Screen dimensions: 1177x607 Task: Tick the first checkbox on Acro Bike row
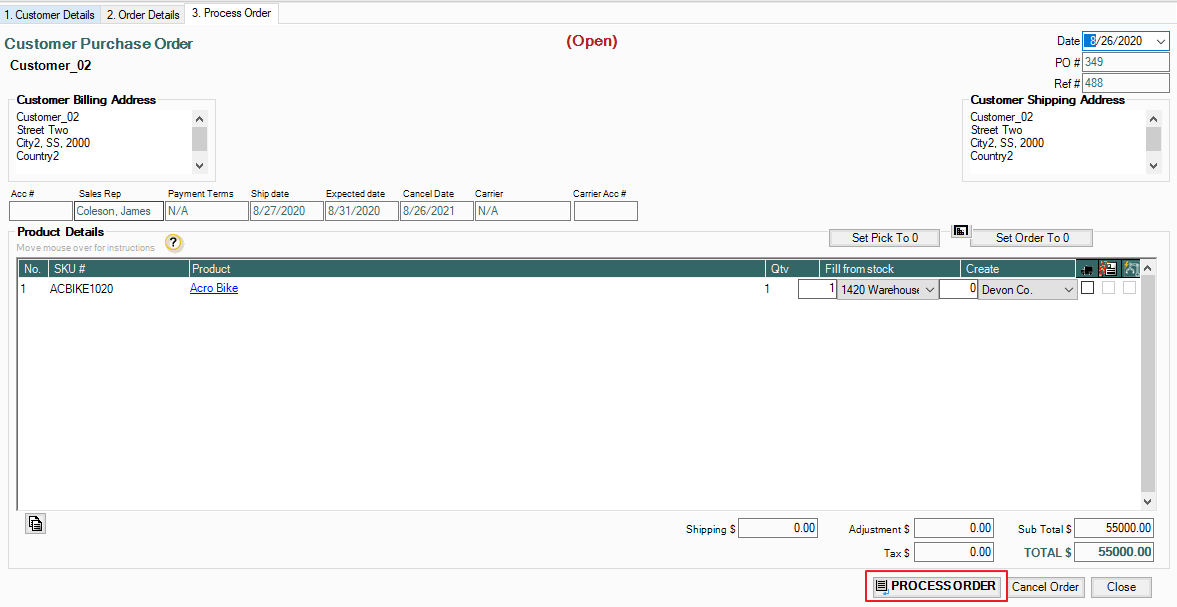tap(1088, 288)
